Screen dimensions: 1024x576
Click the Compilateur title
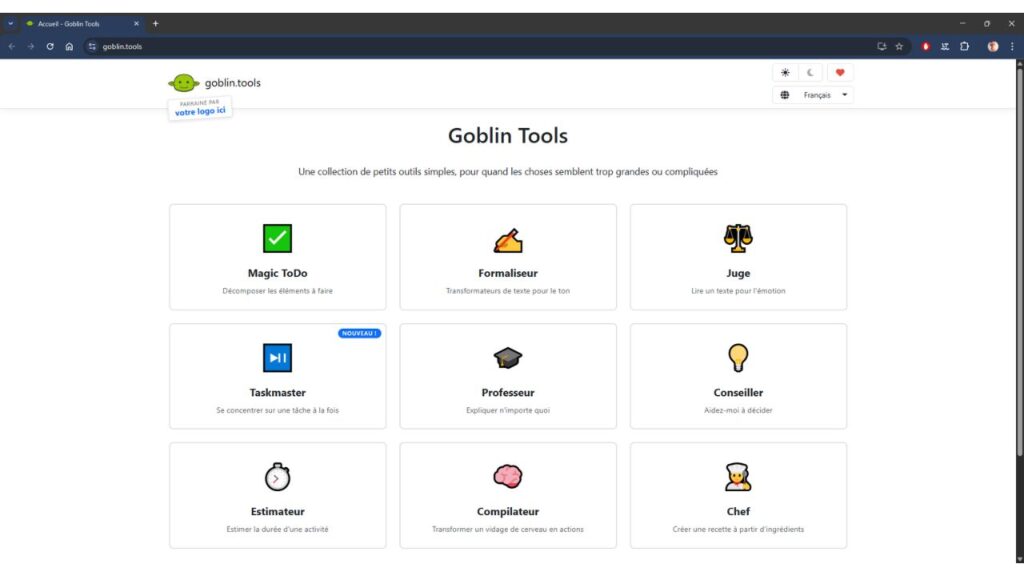click(x=507, y=511)
